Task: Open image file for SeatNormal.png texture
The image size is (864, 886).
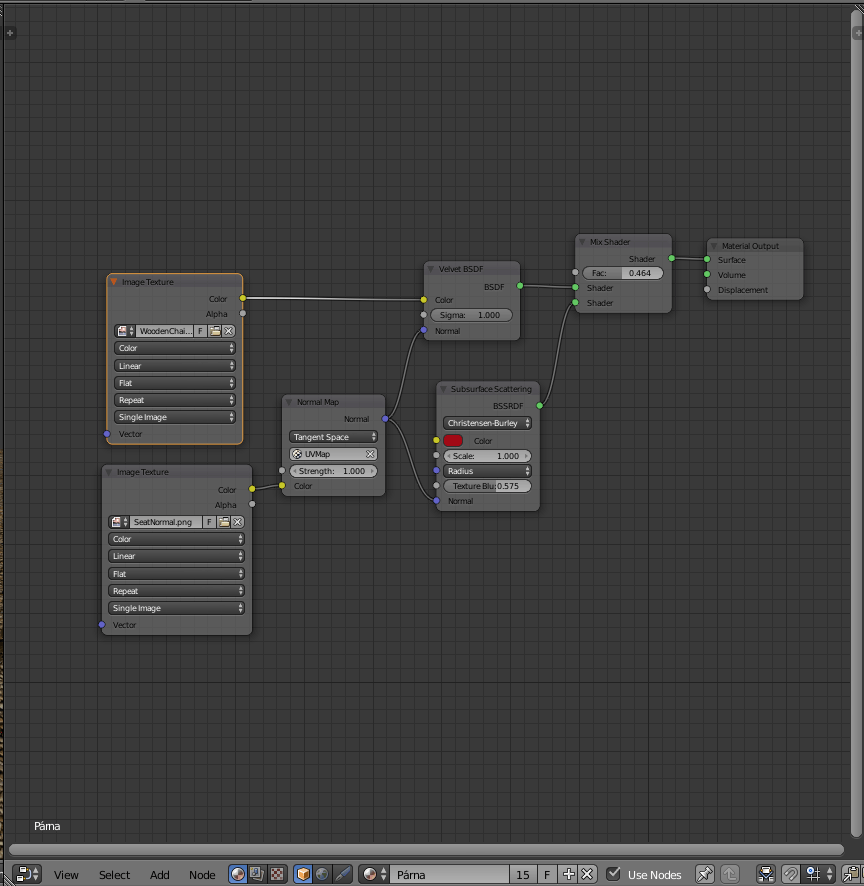Action: tap(224, 522)
